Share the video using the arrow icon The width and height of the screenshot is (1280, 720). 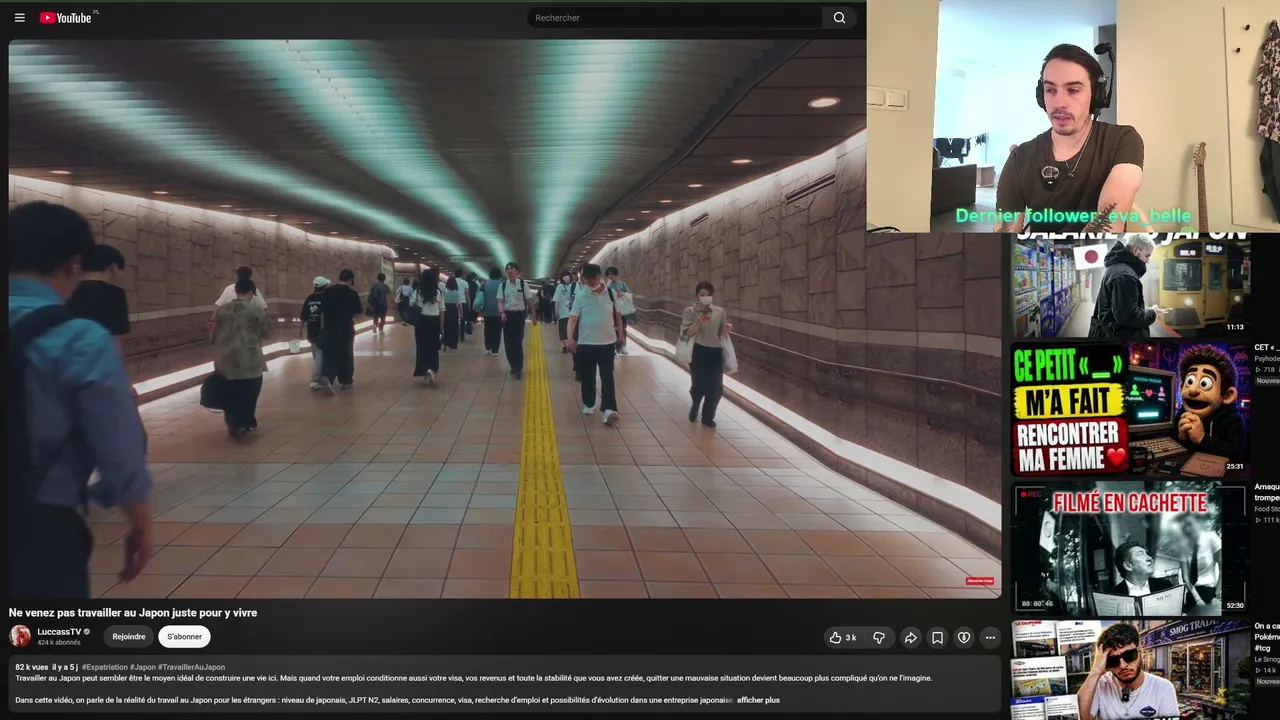point(911,637)
